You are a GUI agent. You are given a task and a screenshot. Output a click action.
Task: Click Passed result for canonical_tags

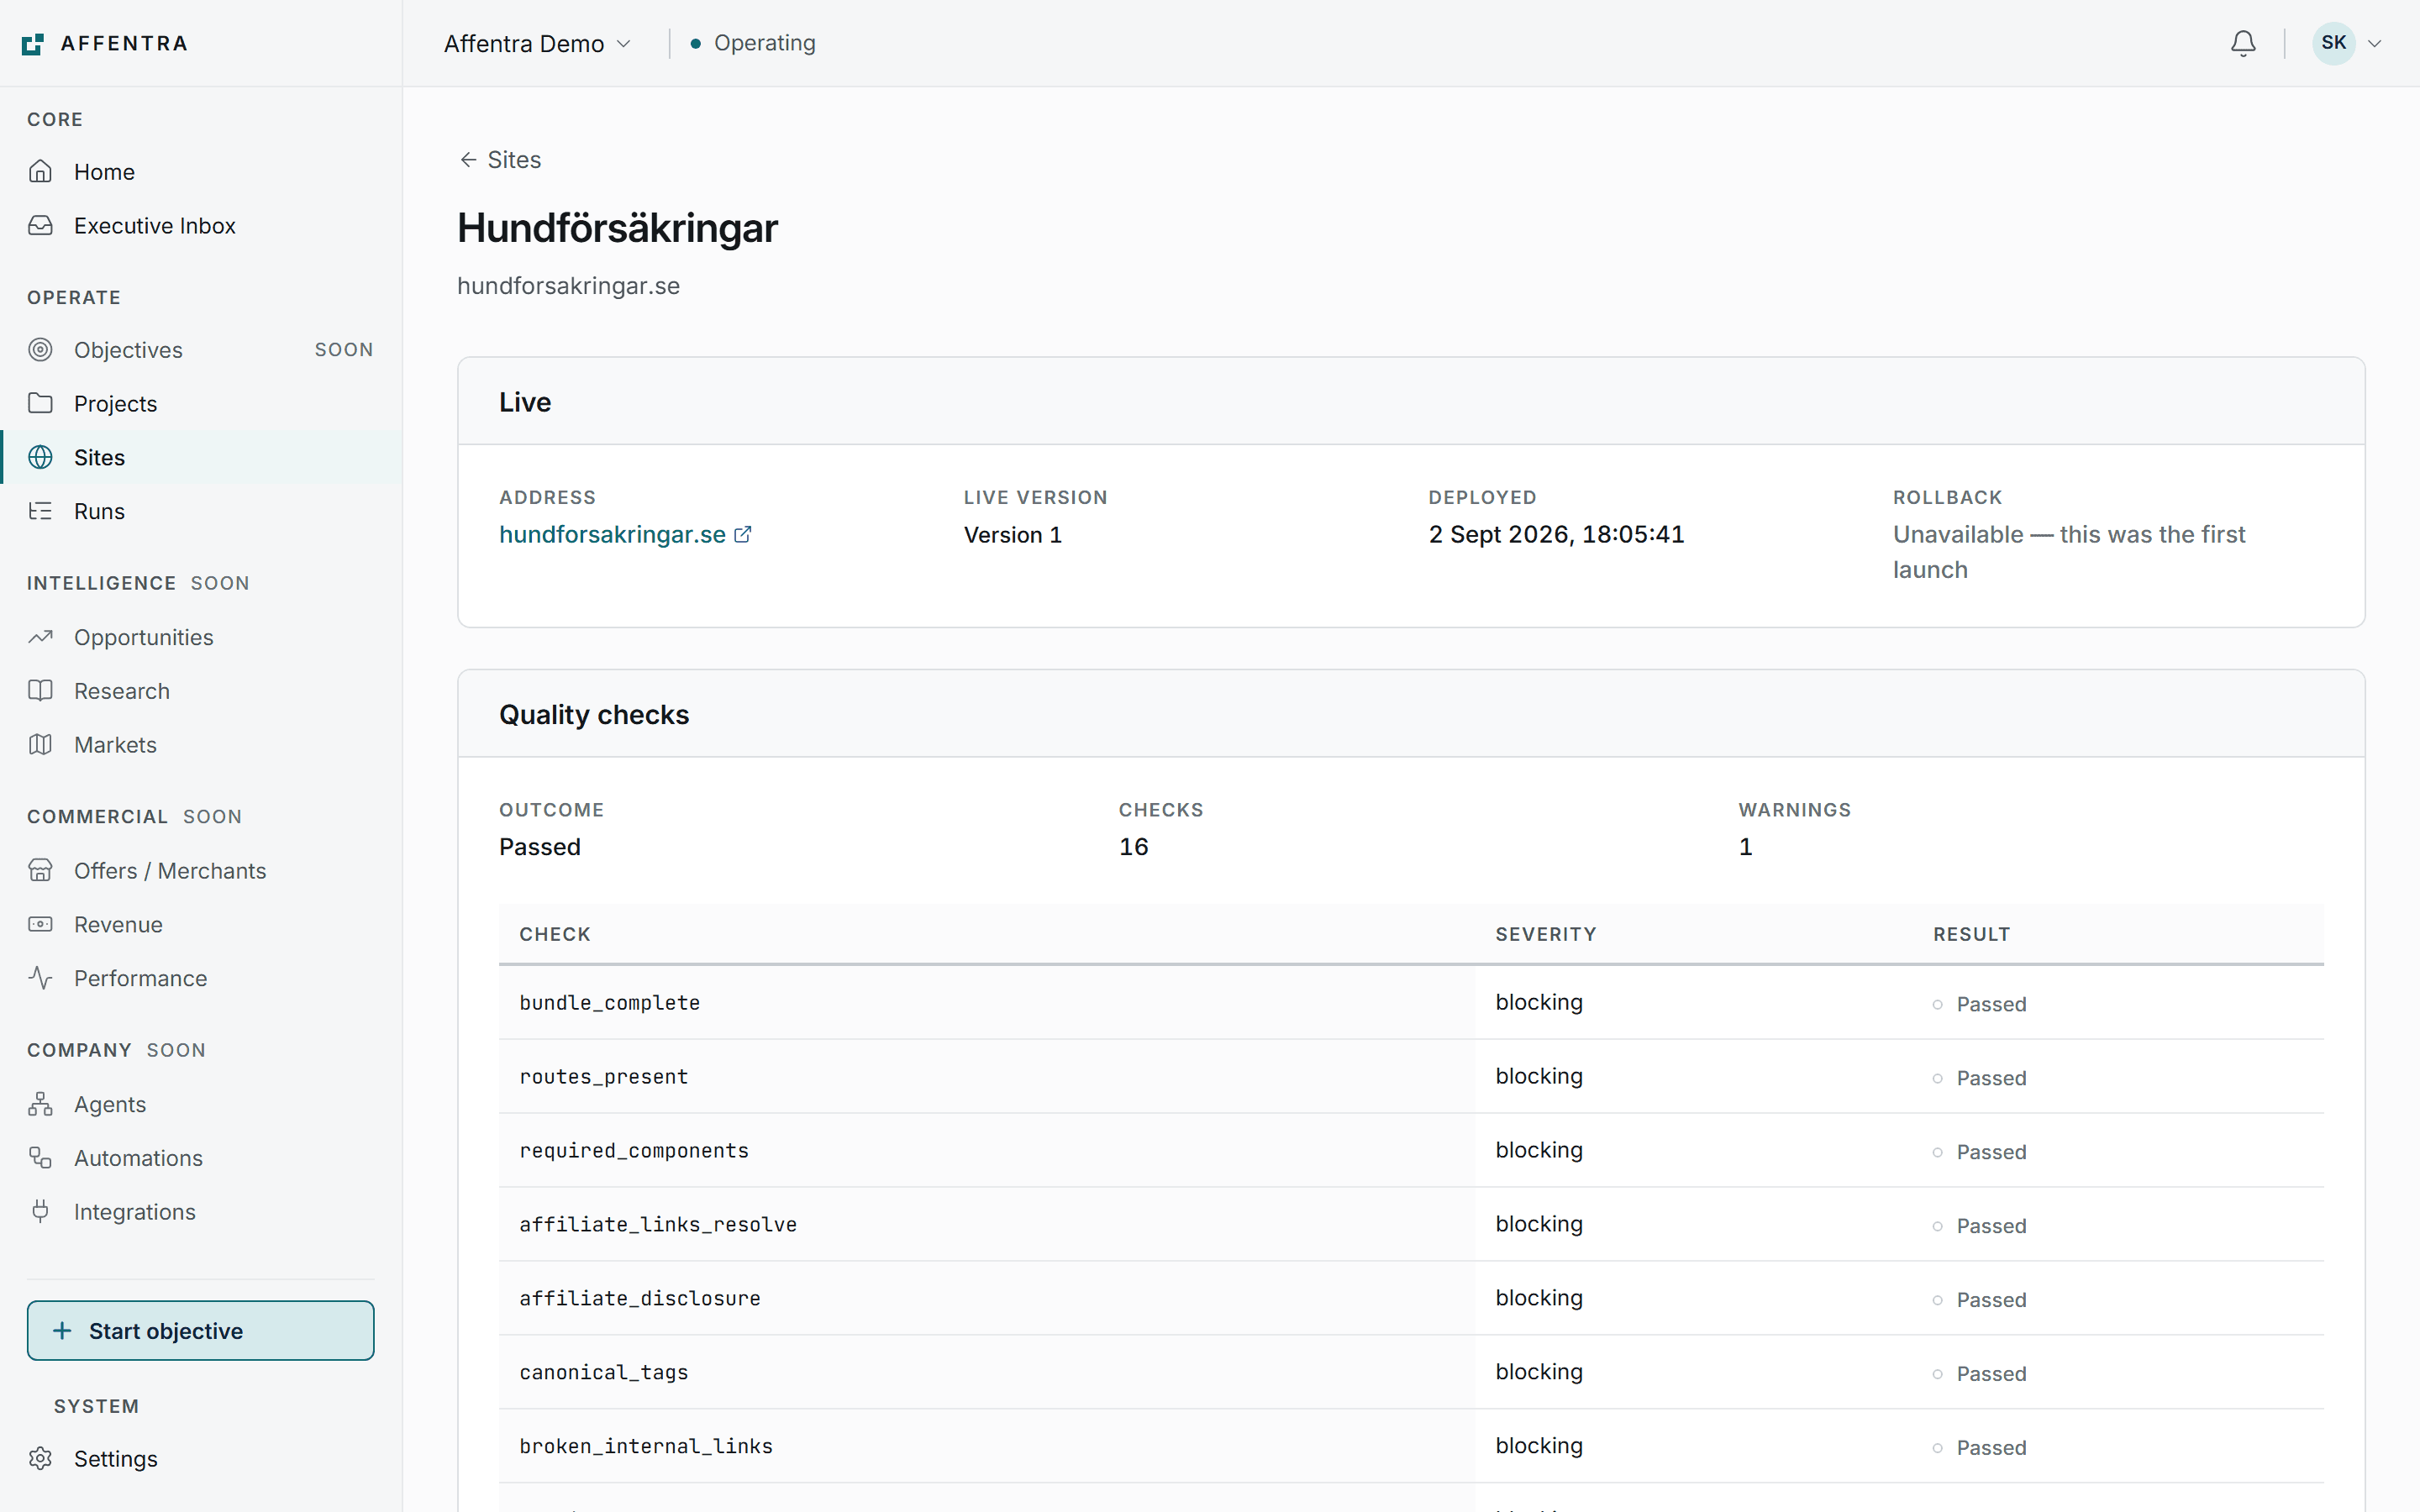pos(1979,1374)
